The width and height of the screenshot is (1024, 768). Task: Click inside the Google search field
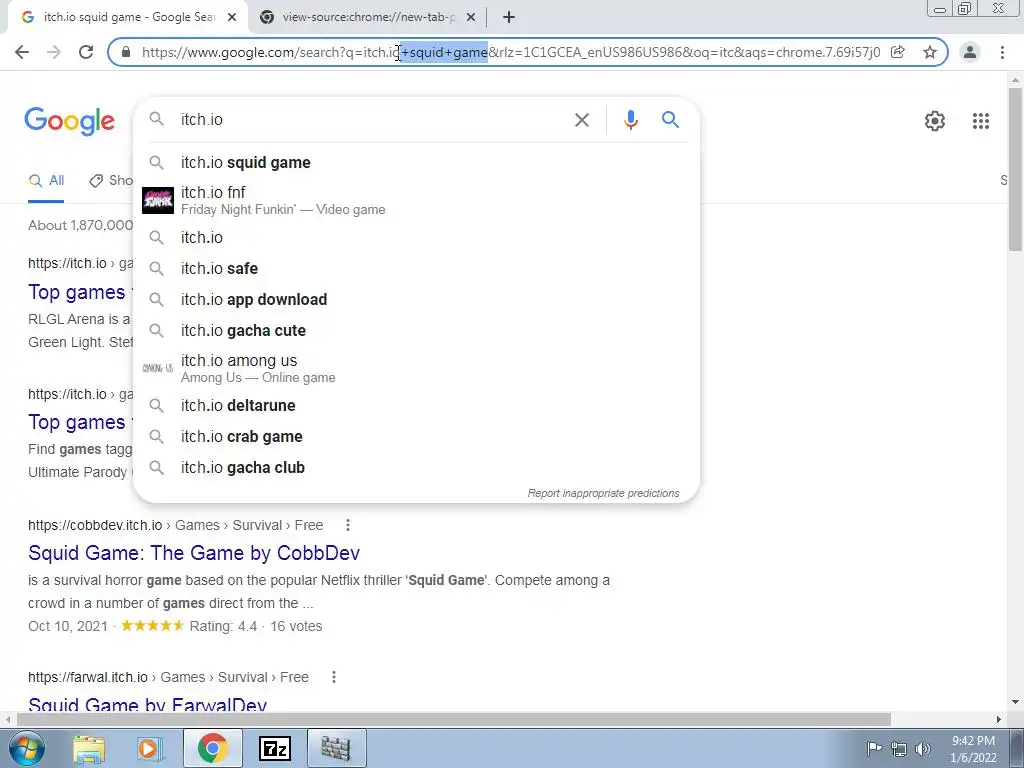372,120
